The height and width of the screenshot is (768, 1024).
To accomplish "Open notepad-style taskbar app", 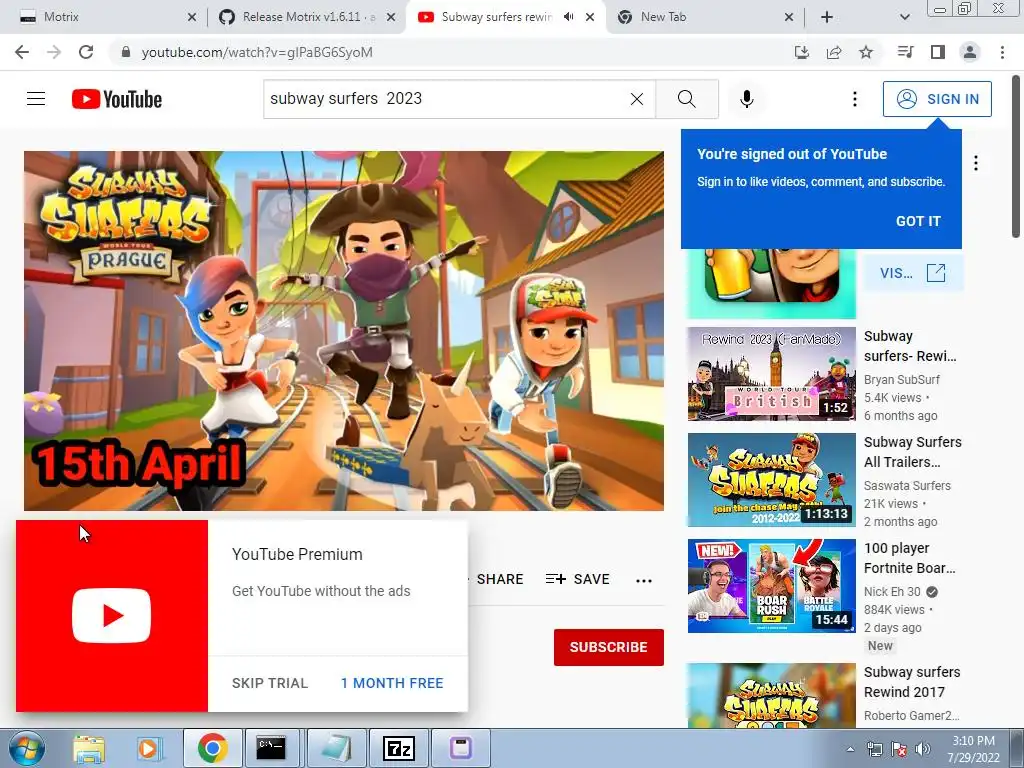I will [x=338, y=748].
